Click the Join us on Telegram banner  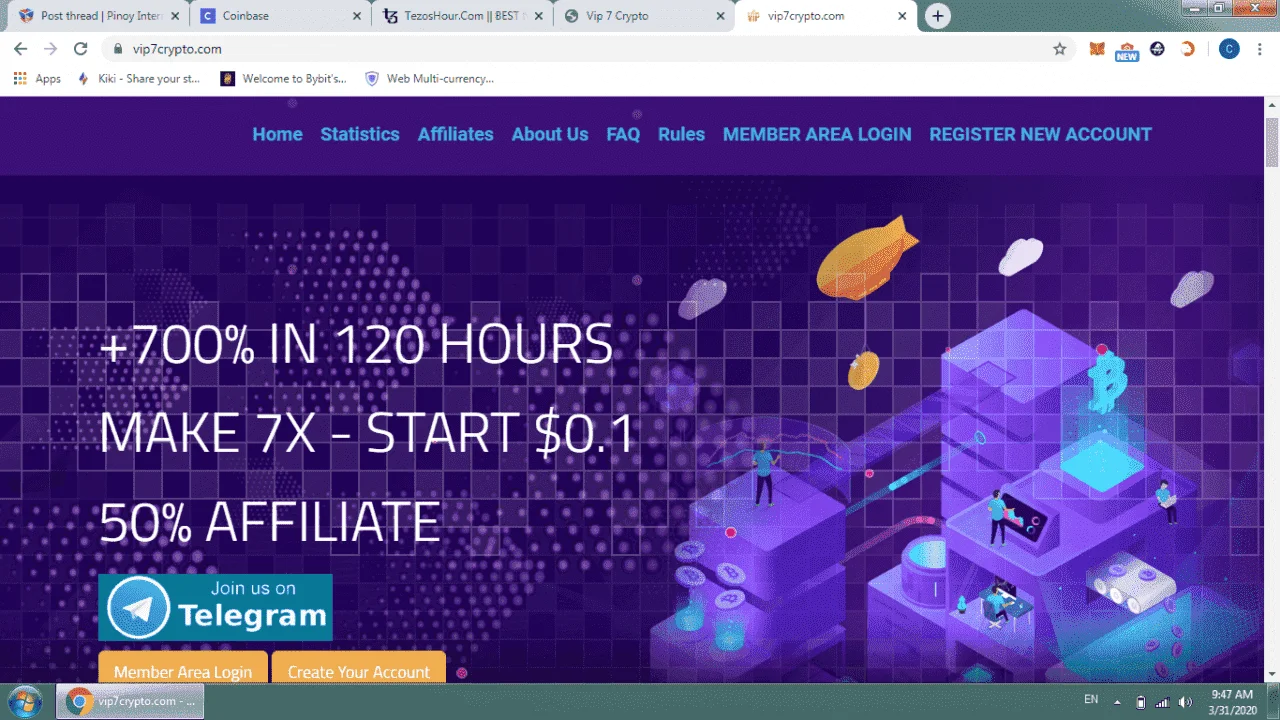(215, 607)
